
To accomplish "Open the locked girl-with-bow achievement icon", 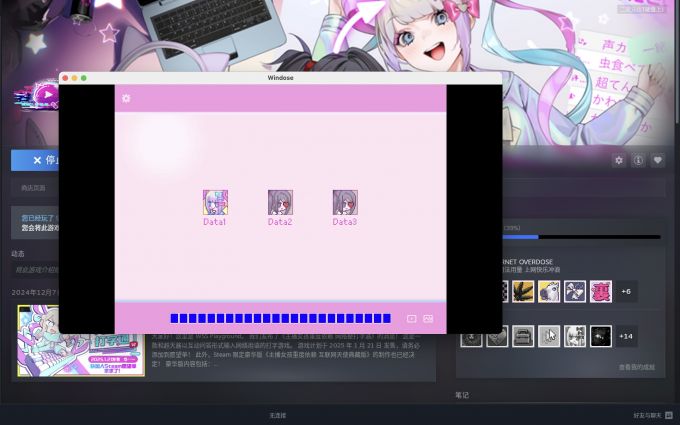I will (575, 336).
